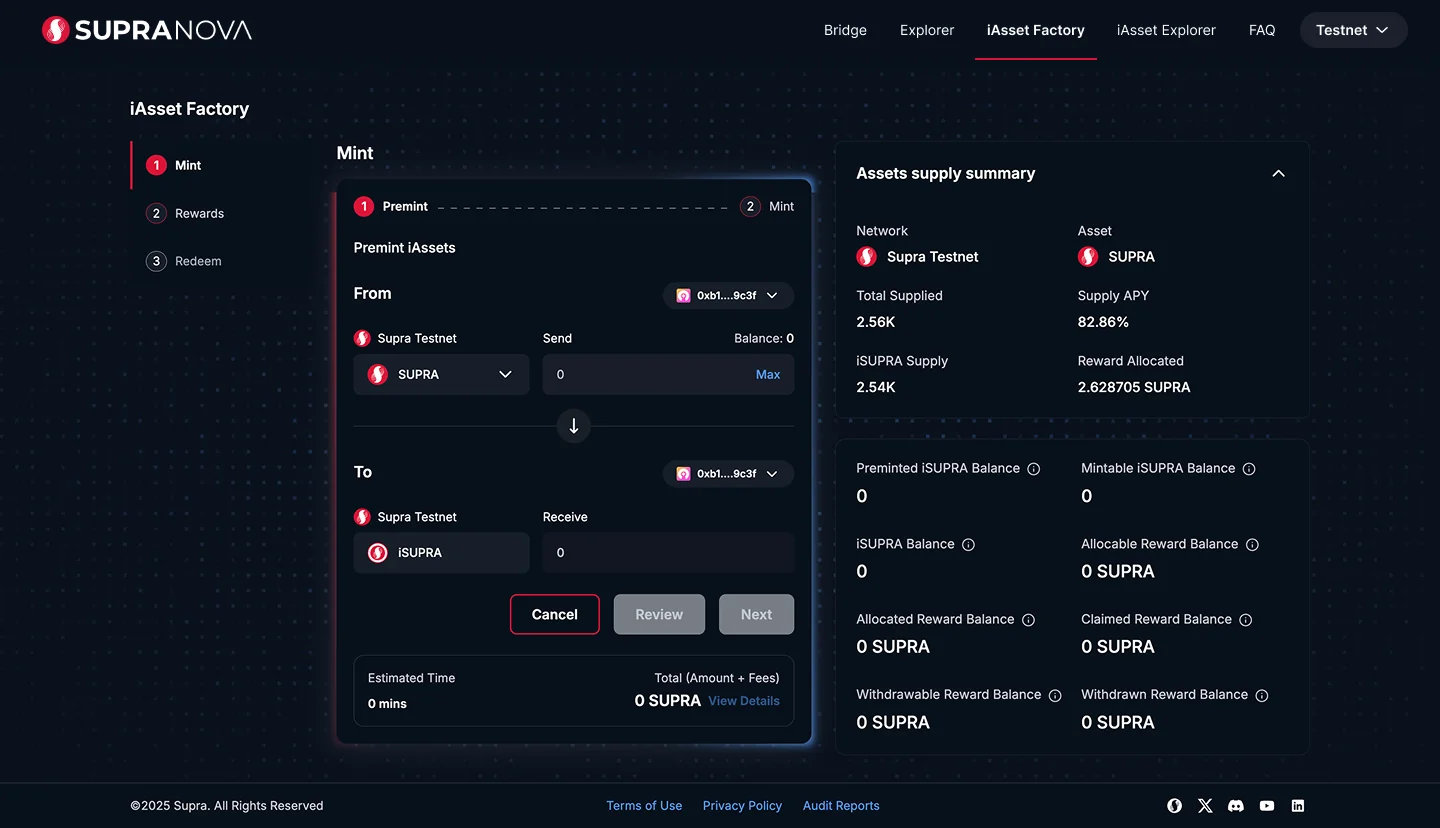Open the Privacy Policy link
Screen dimensions: 1440x828
[742, 806]
